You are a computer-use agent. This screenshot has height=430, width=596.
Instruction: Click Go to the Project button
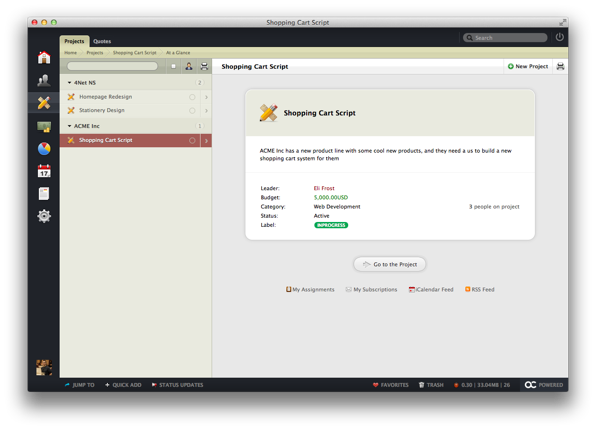[390, 264]
